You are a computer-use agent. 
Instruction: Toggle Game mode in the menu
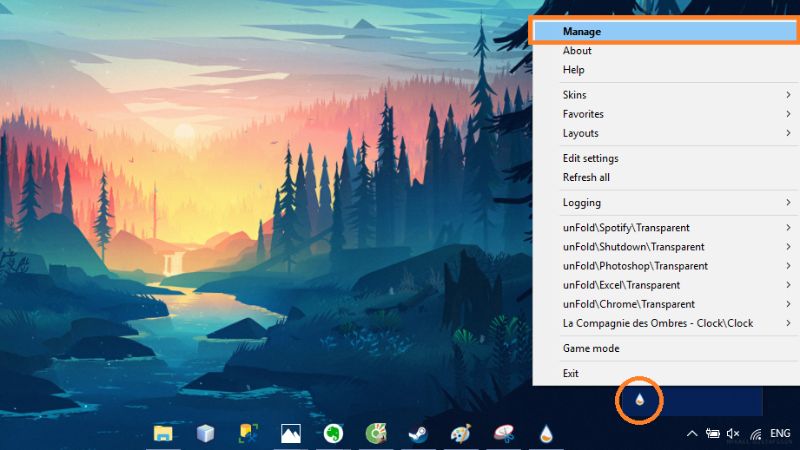[665, 348]
